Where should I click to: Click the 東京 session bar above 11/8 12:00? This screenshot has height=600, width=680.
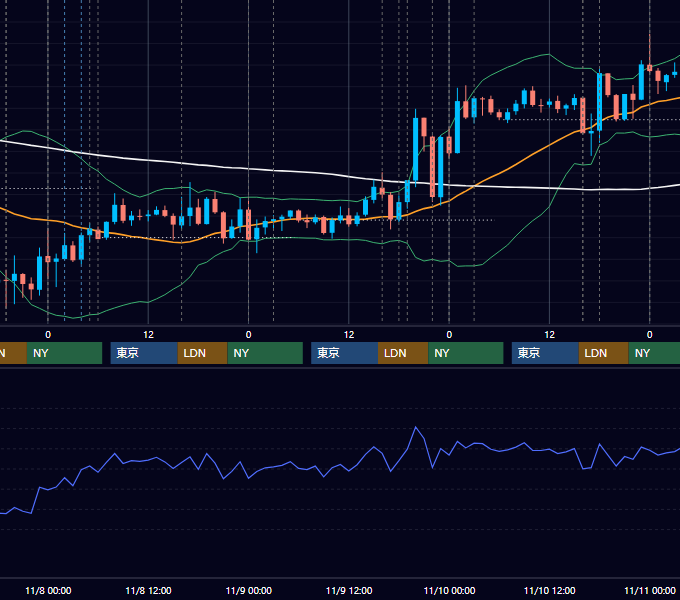point(144,353)
